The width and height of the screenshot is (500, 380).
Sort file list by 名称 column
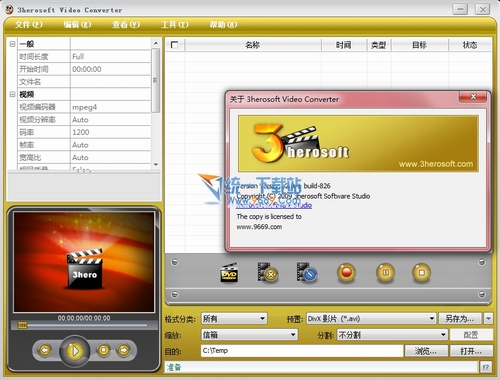253,45
